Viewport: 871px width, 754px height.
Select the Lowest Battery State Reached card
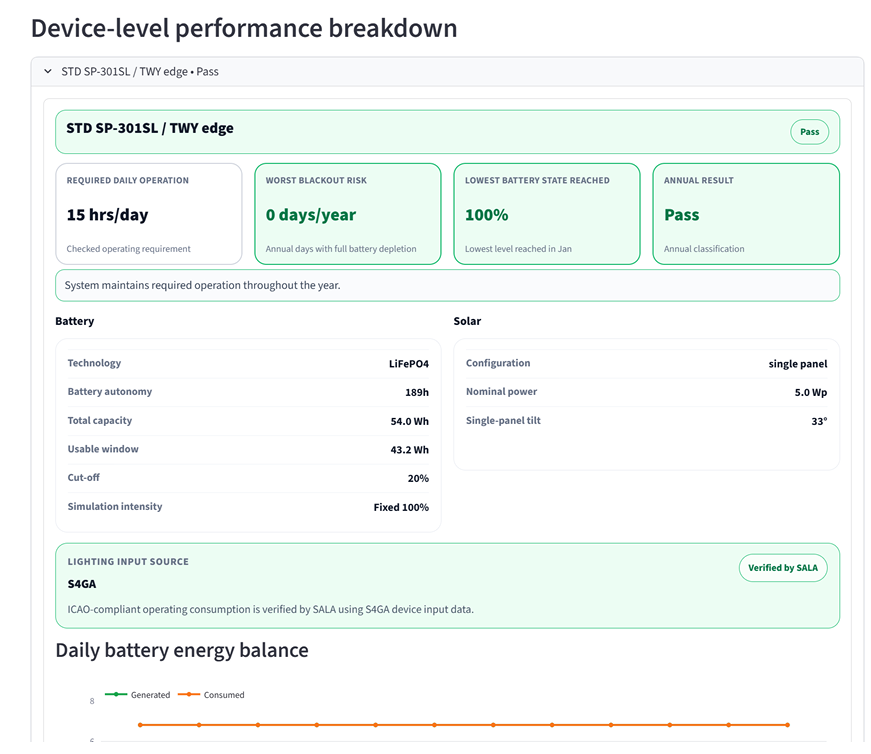(546, 214)
